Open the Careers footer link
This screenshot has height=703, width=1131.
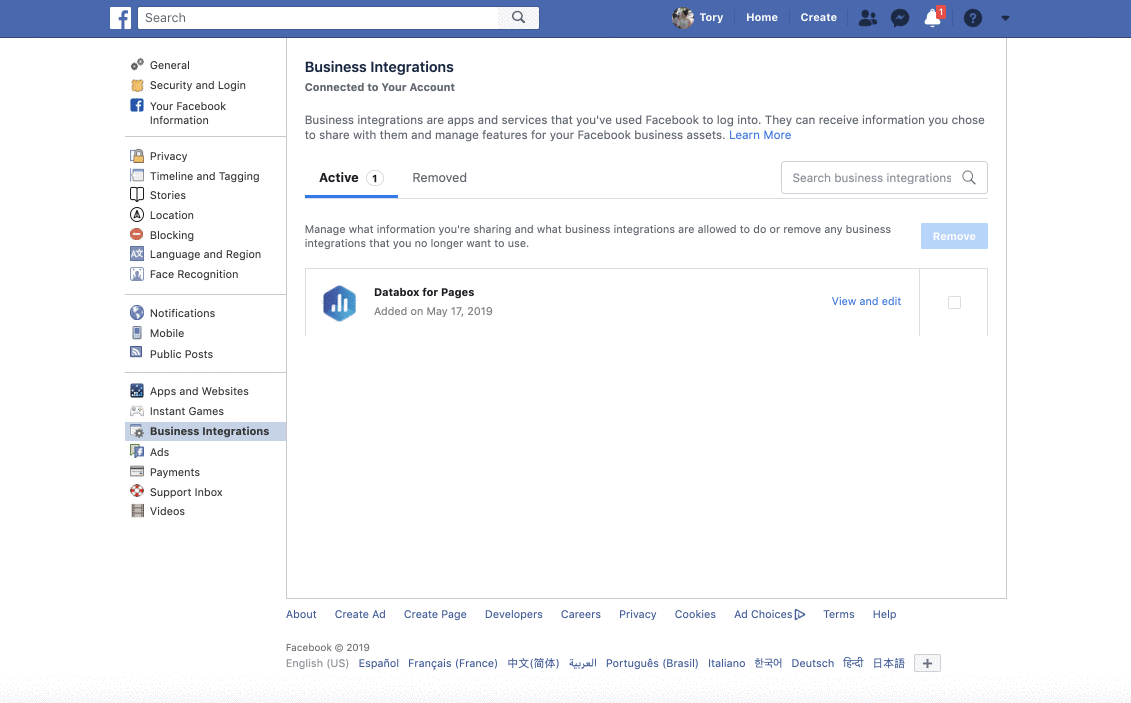point(581,614)
